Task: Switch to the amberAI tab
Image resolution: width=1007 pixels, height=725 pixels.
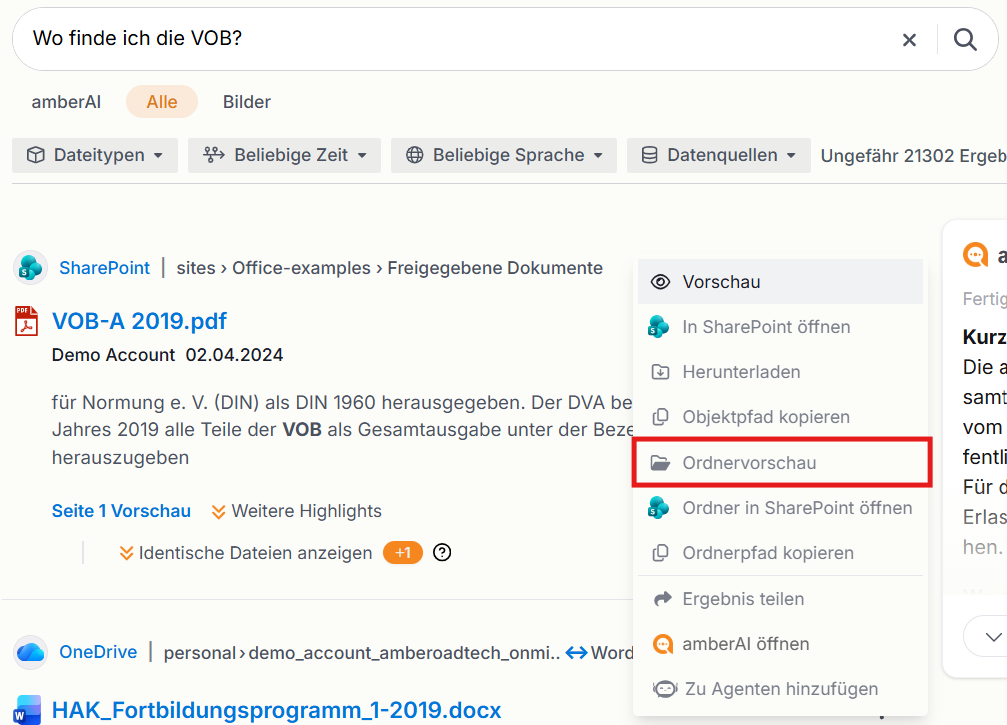Action: pos(66,101)
